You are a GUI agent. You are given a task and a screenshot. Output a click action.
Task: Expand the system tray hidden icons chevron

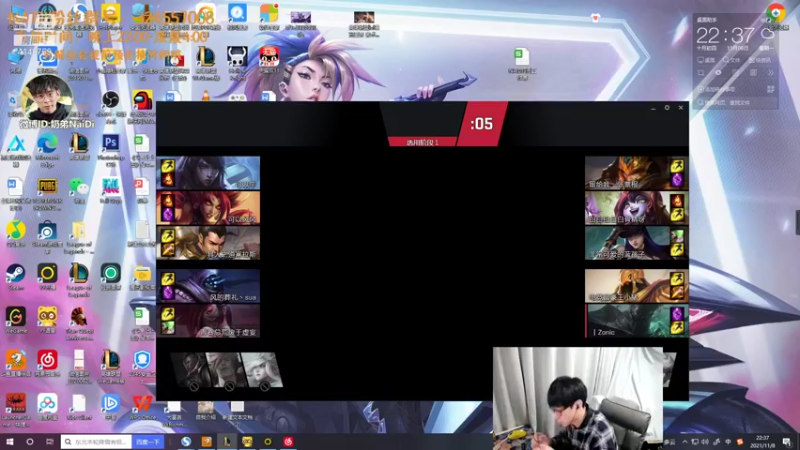tap(685, 442)
